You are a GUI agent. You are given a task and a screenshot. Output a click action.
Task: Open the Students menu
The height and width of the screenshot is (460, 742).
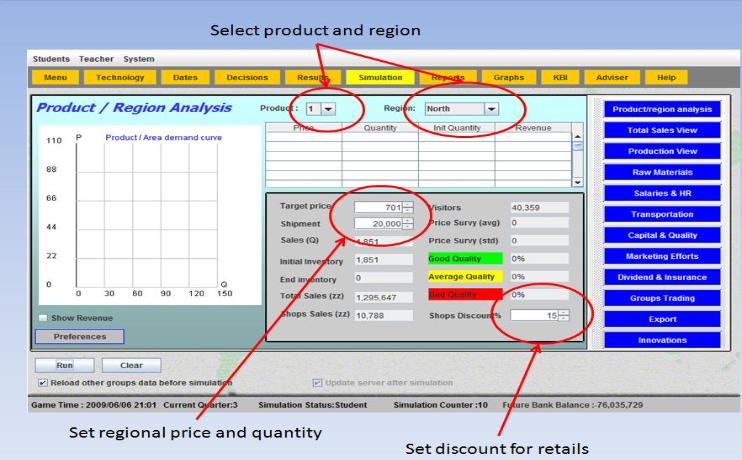pos(51,59)
